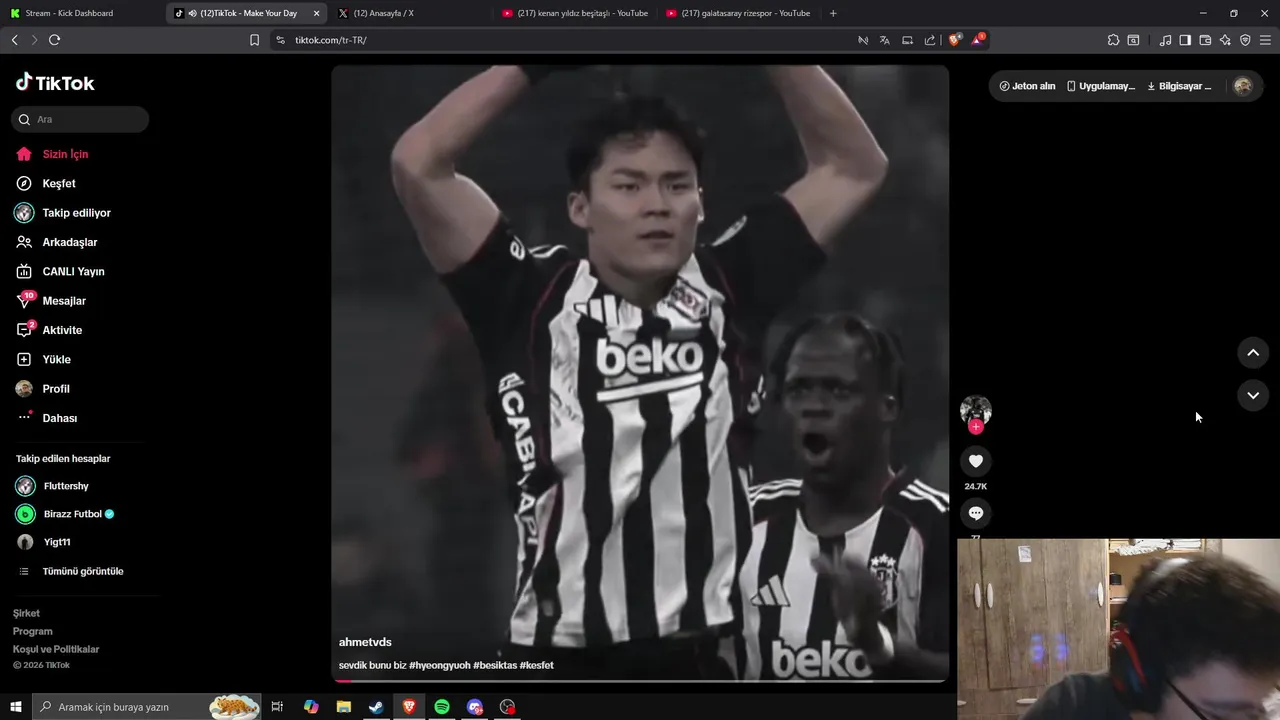Switch to kenan yıldız beşiktaşlı YouTube tab
This screenshot has height=720, width=1280.
575,13
